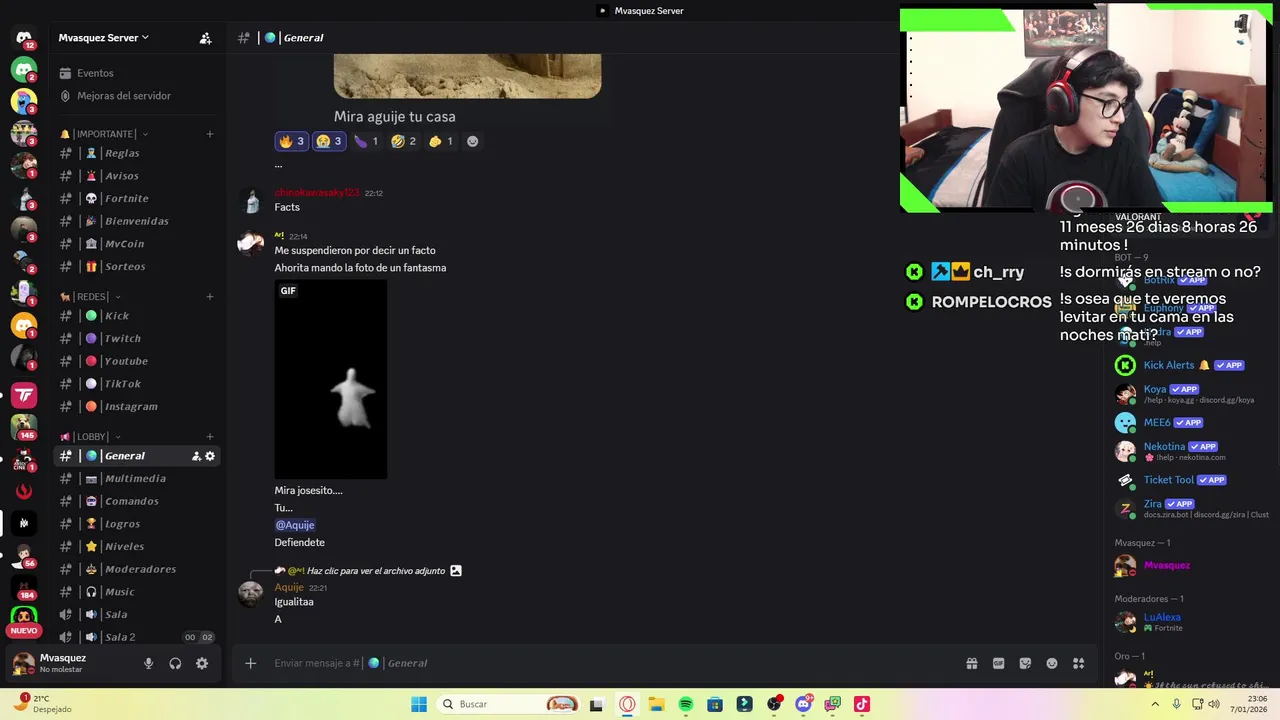This screenshot has width=1280, height=720.
Task: Click the @Aquije mention
Action: pyautogui.click(x=295, y=525)
